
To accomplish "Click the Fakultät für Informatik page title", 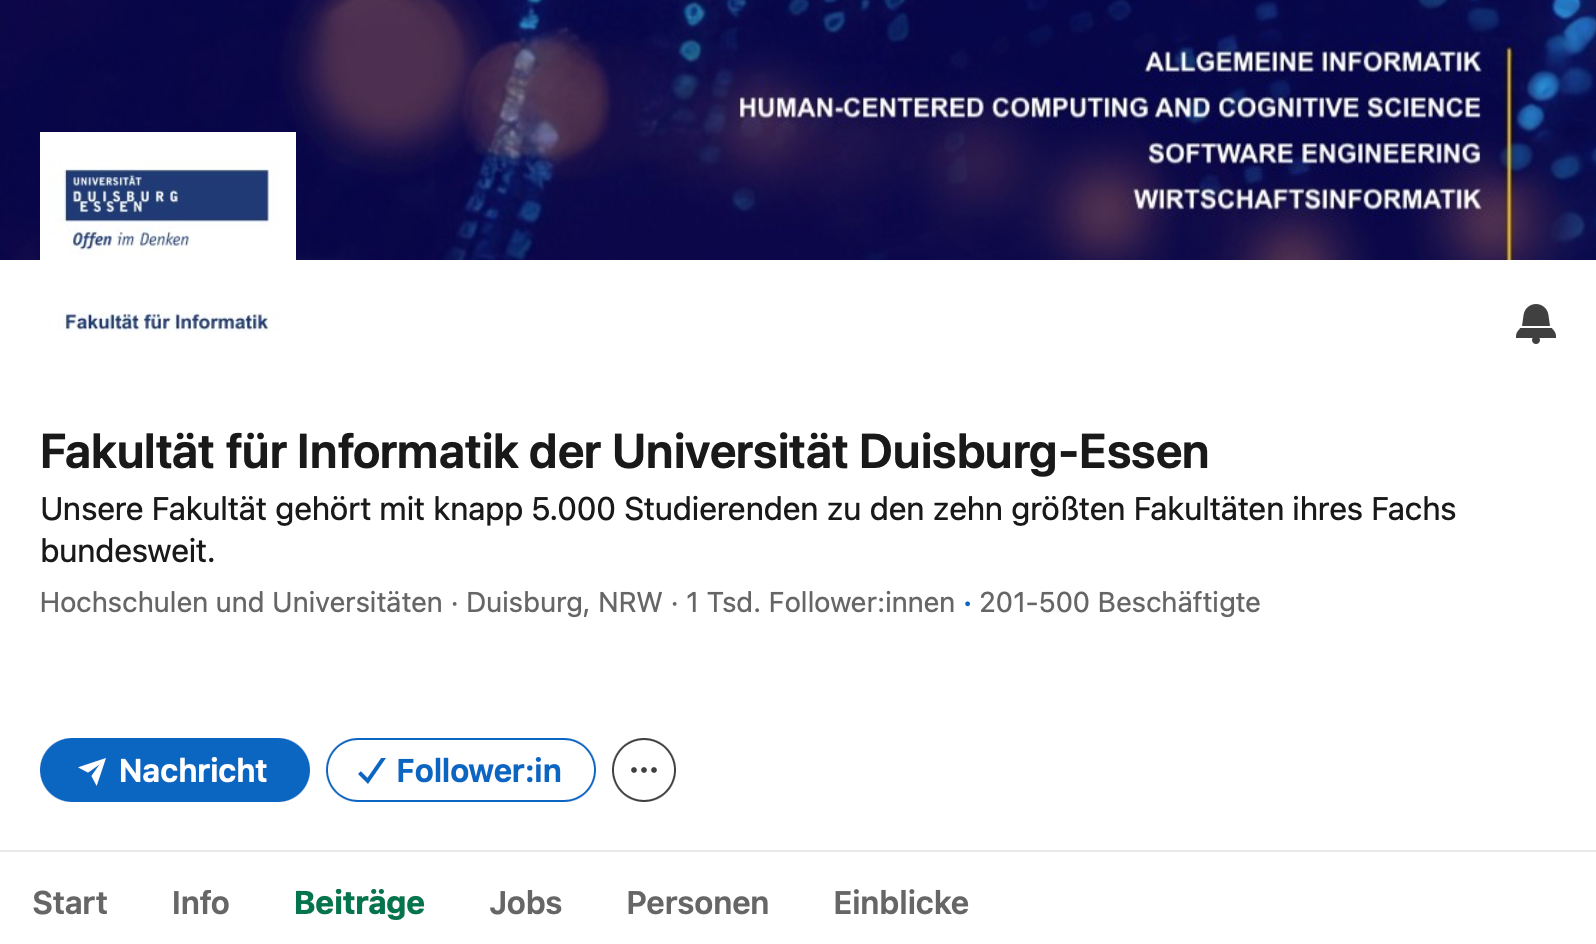I will coord(624,452).
